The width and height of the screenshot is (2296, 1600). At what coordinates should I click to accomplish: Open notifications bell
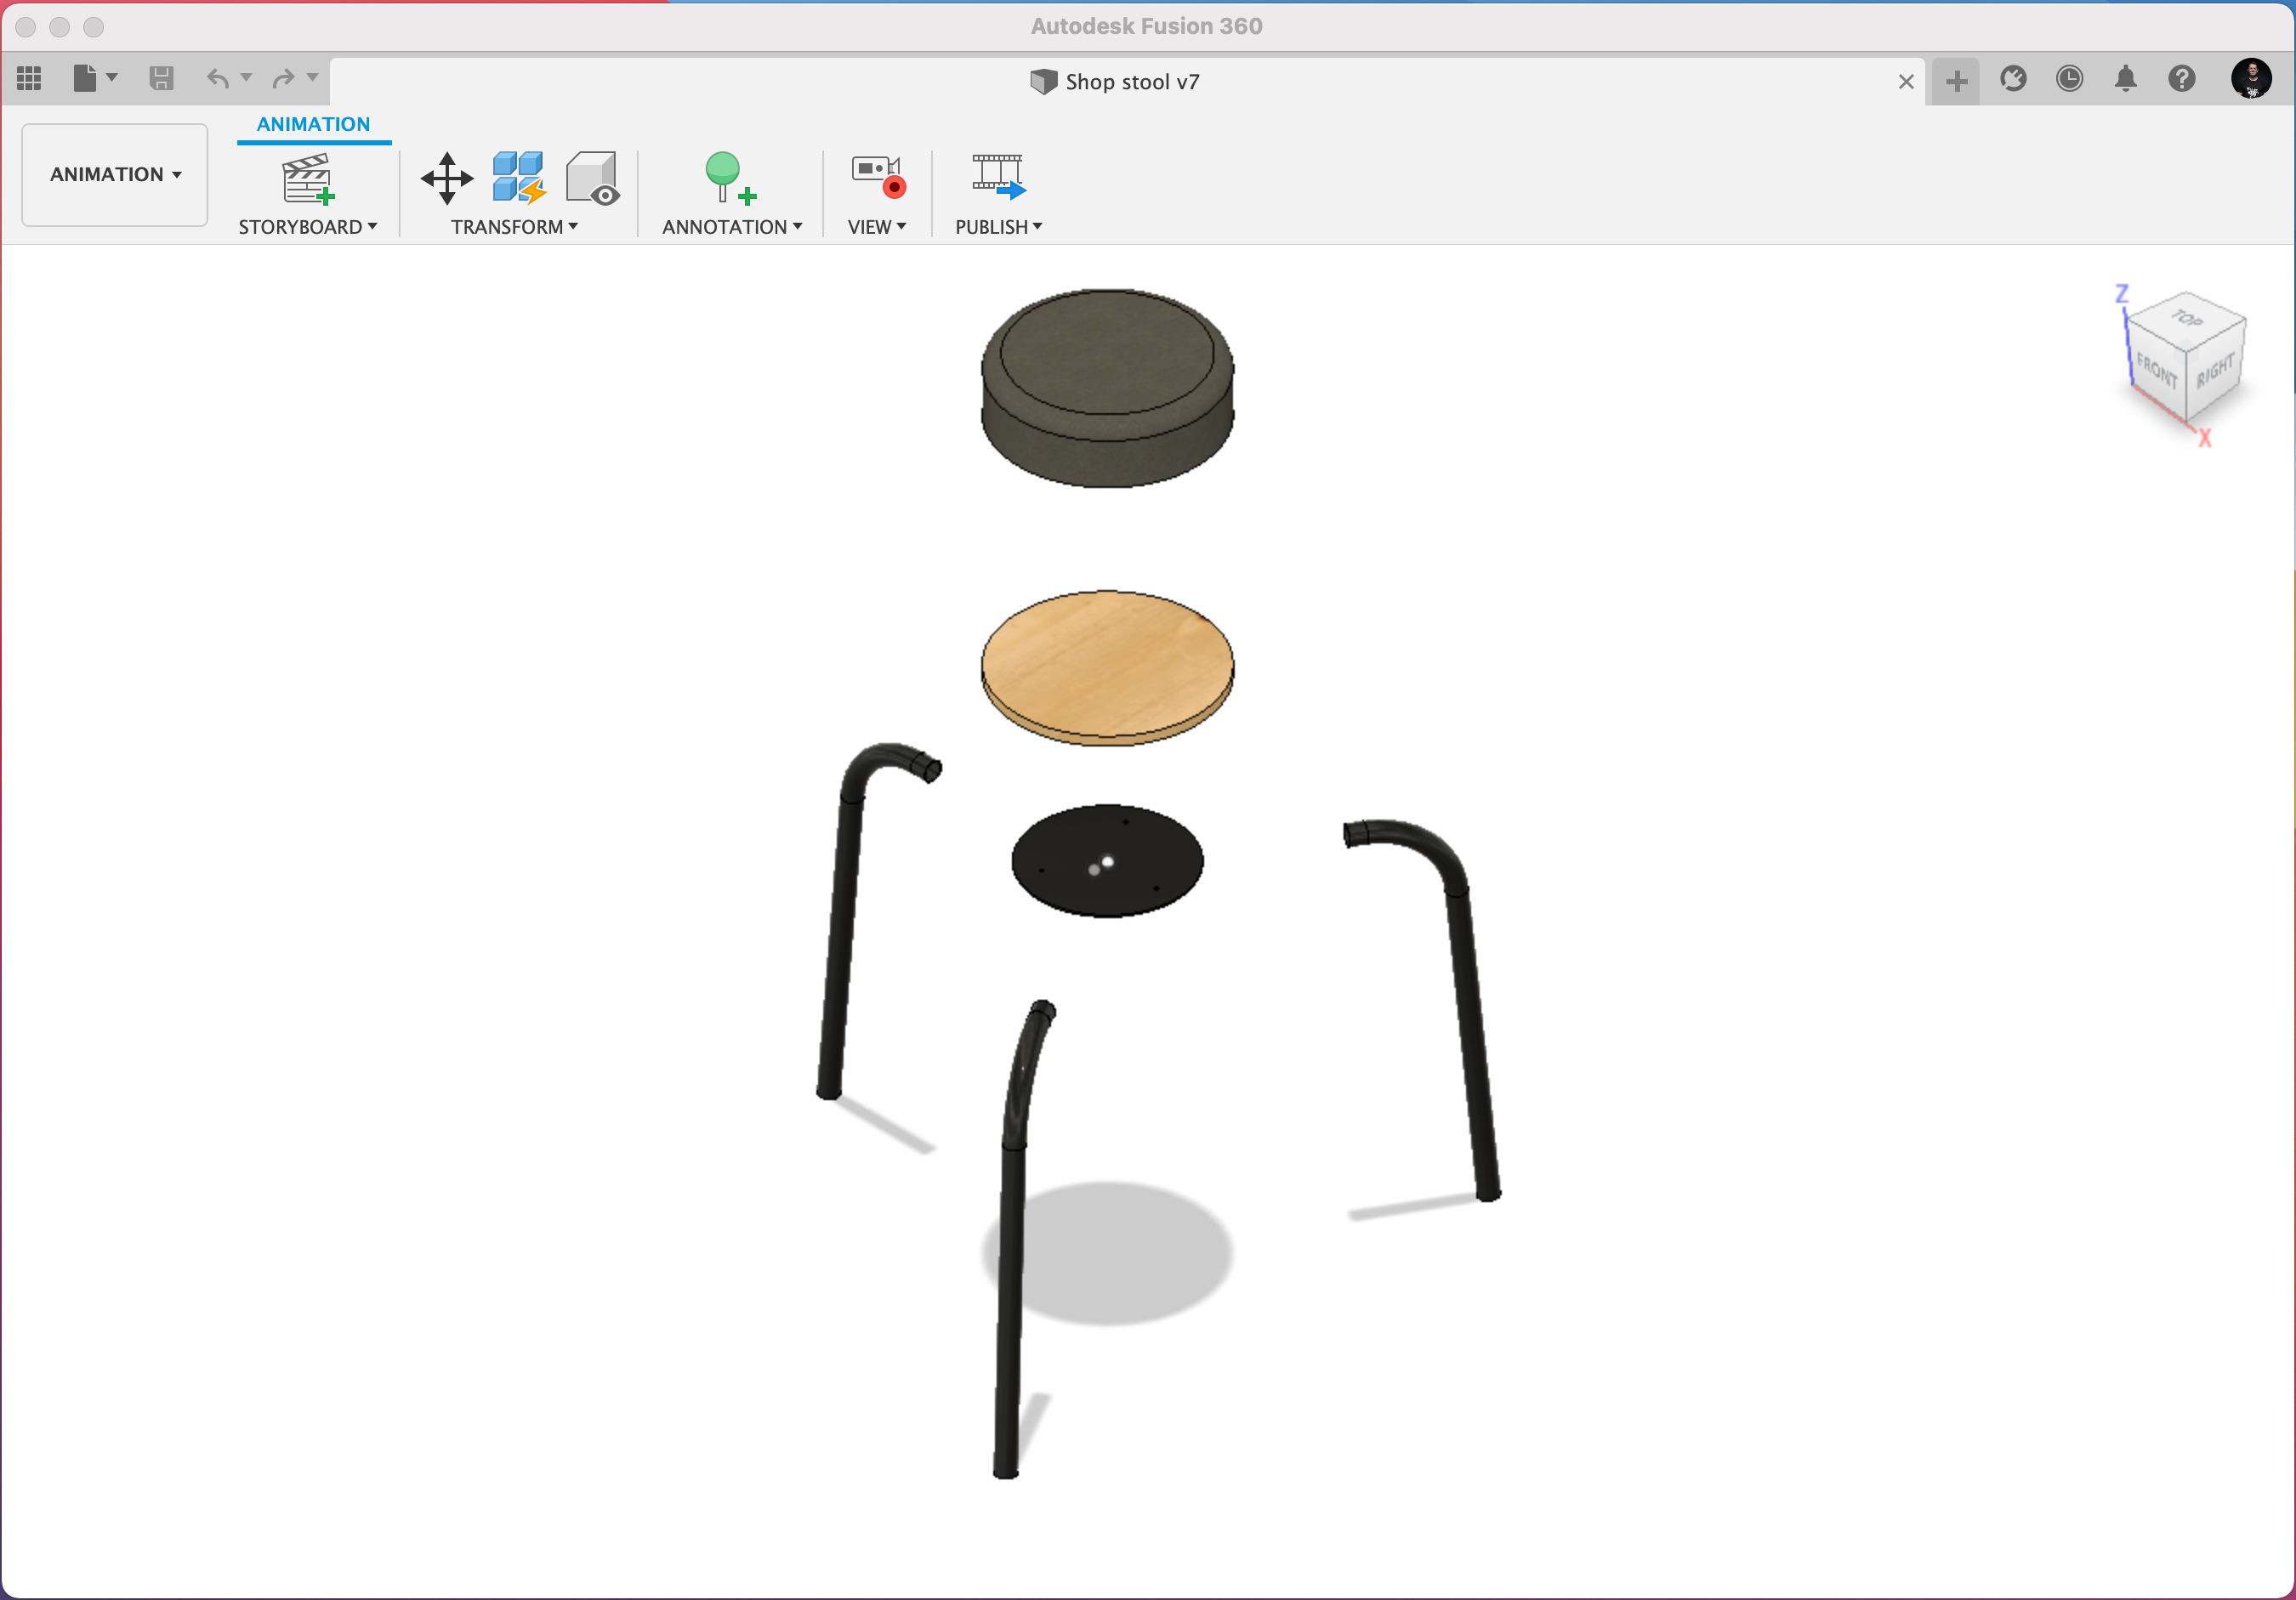pyautogui.click(x=2126, y=79)
